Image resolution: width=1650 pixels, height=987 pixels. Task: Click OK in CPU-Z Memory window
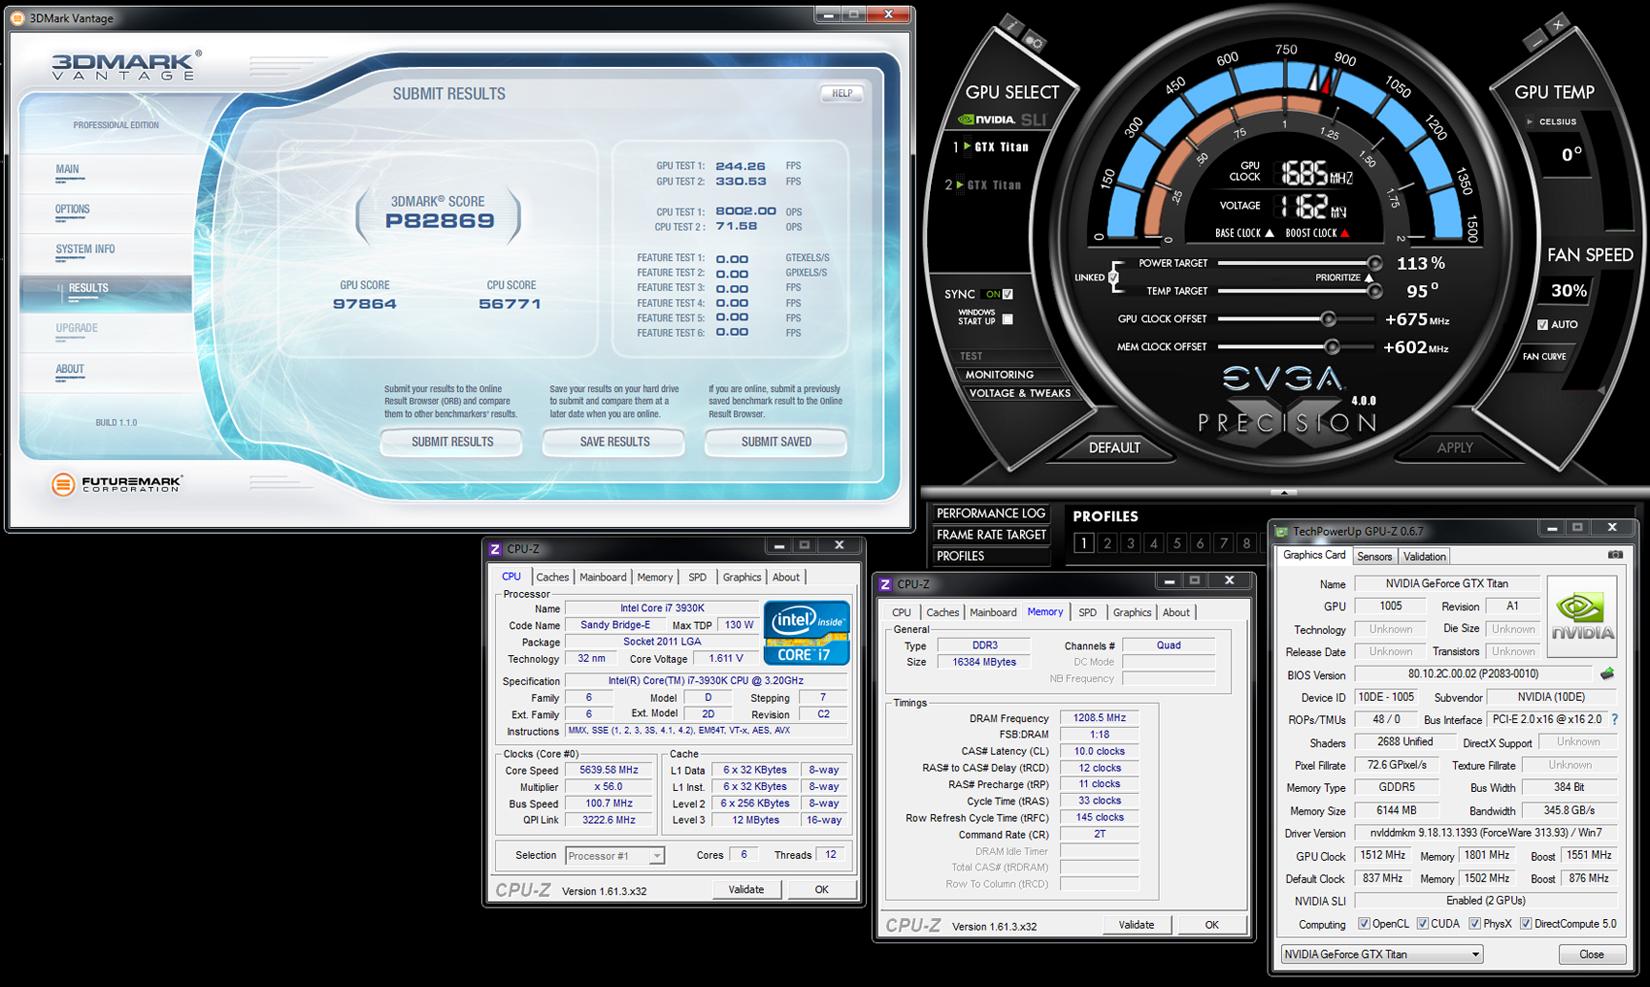point(1211,925)
